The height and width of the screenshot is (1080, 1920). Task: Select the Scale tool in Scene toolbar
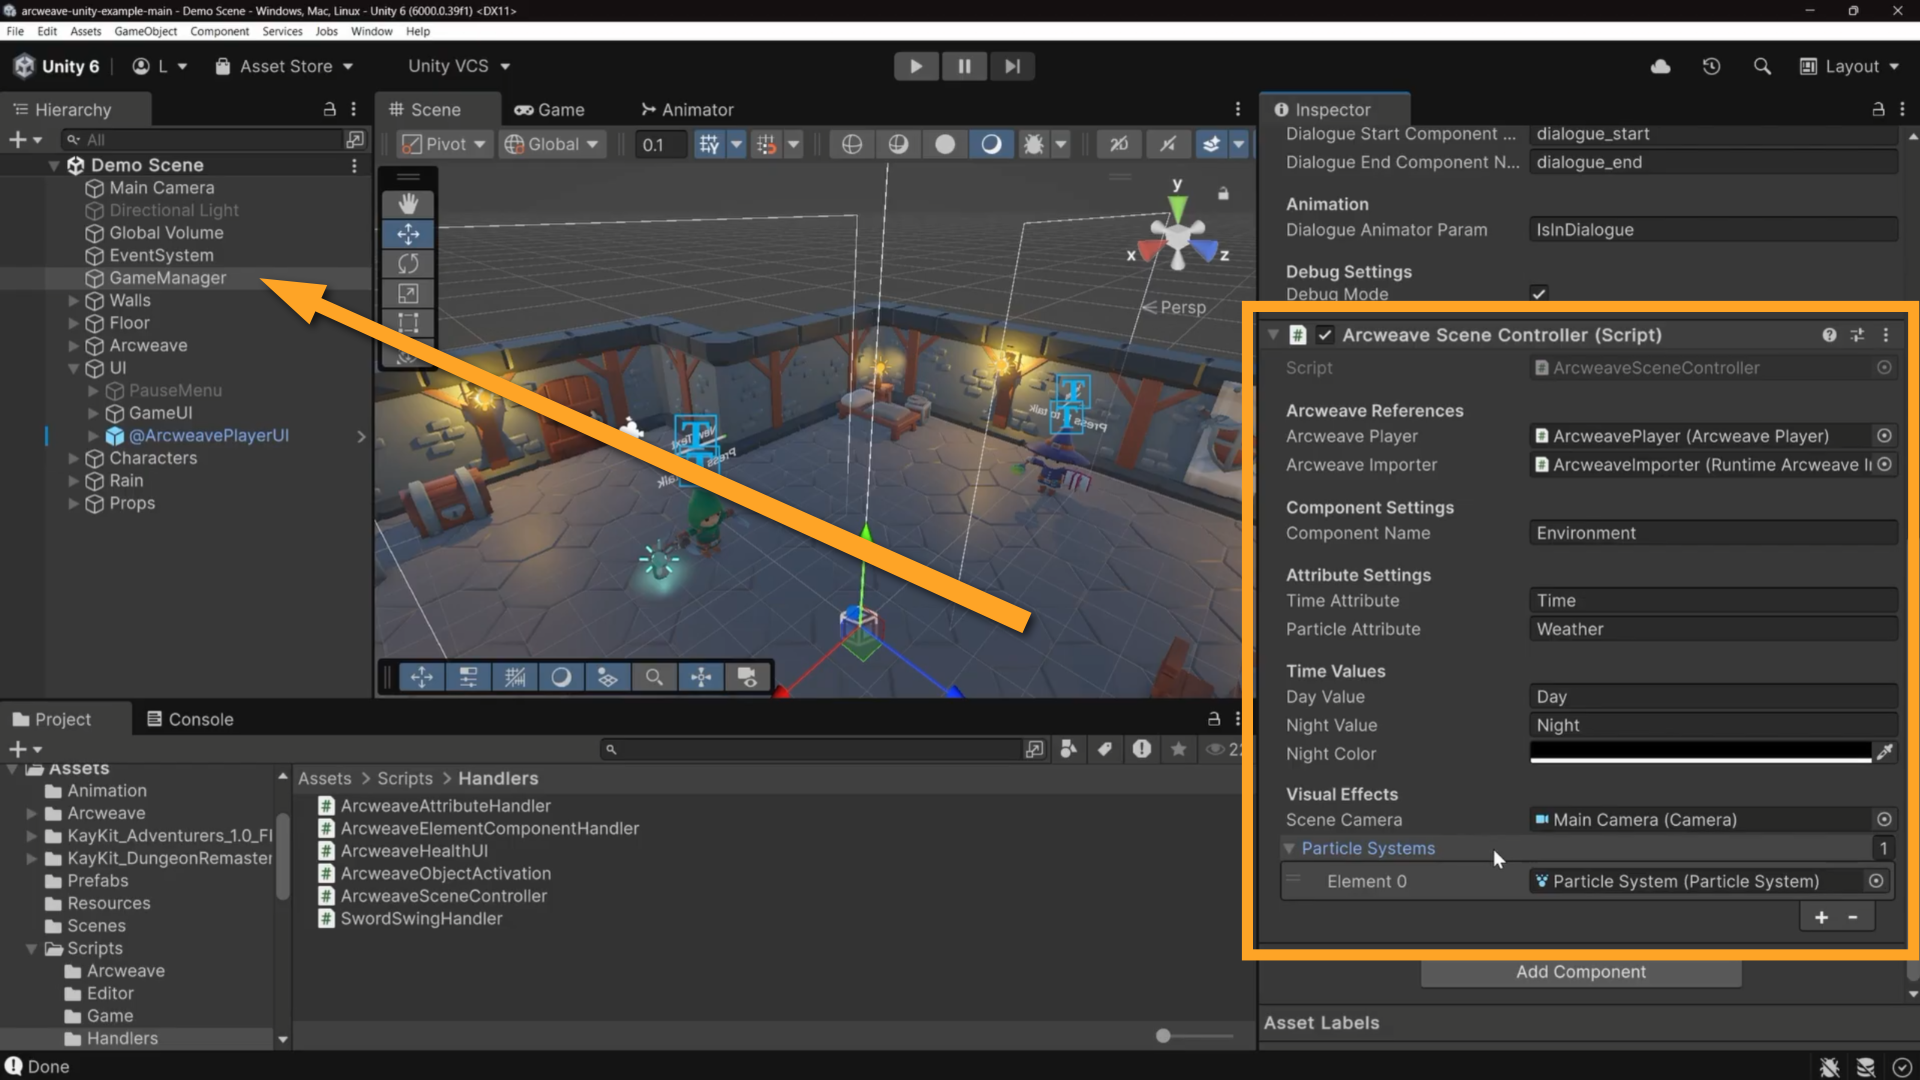pyautogui.click(x=408, y=294)
